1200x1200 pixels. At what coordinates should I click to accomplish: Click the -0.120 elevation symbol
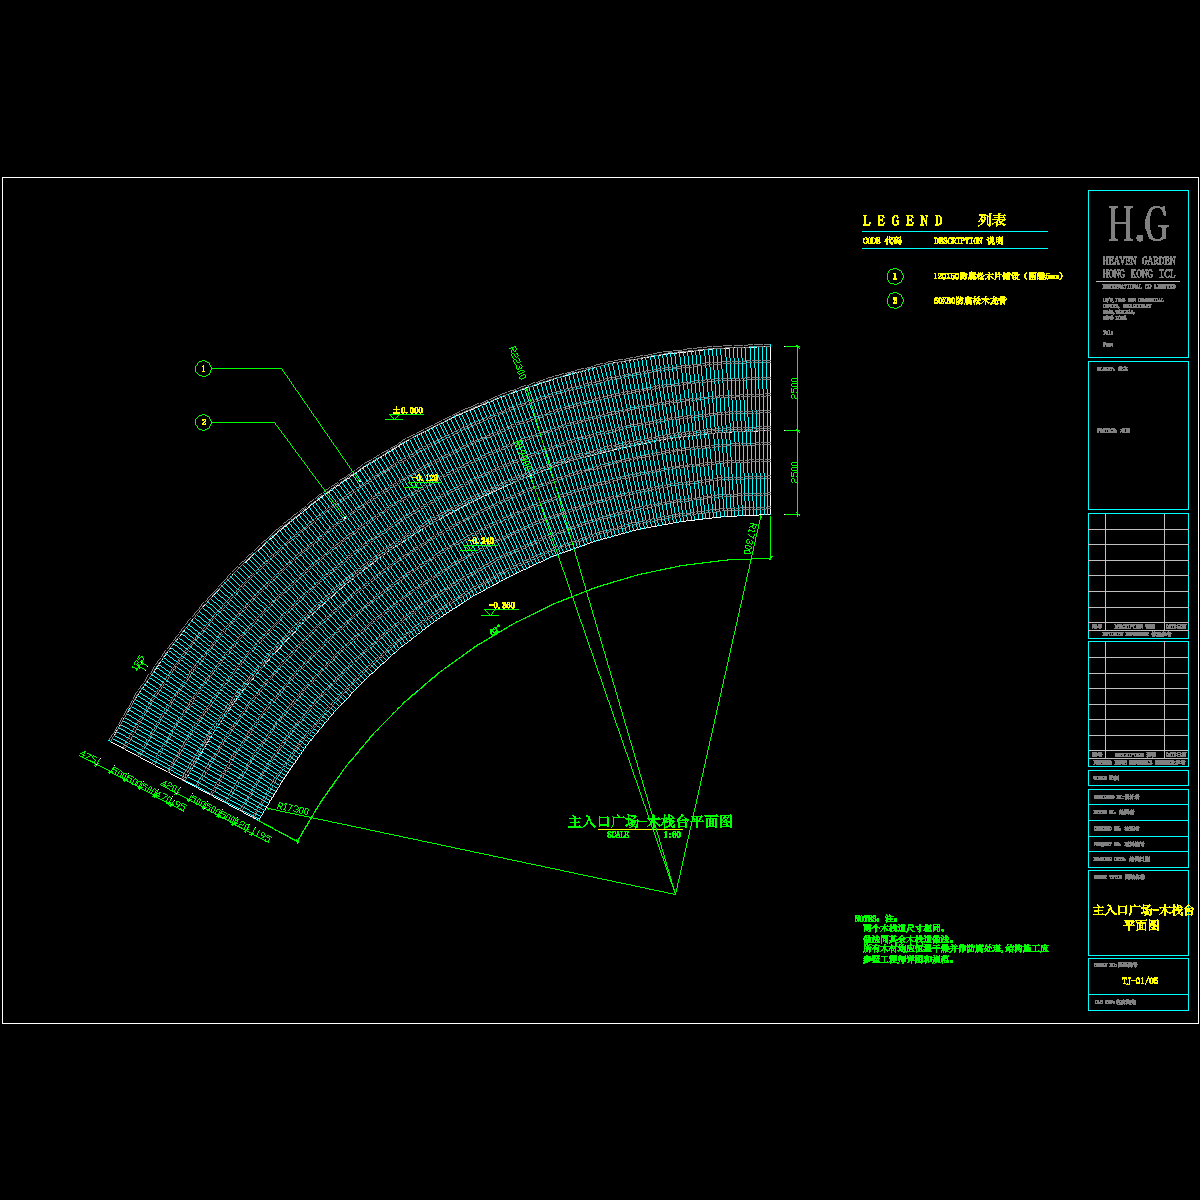(x=425, y=478)
